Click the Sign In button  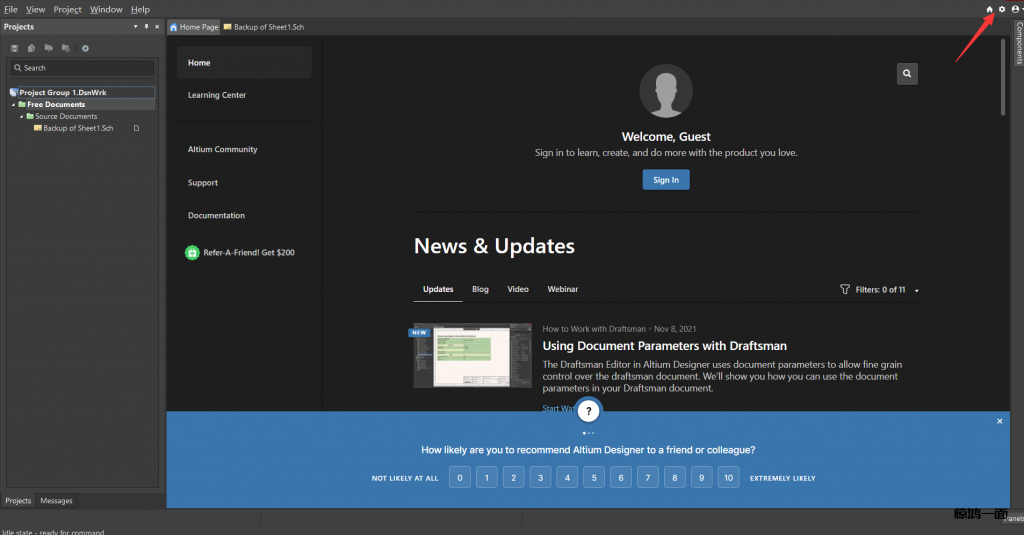click(665, 180)
